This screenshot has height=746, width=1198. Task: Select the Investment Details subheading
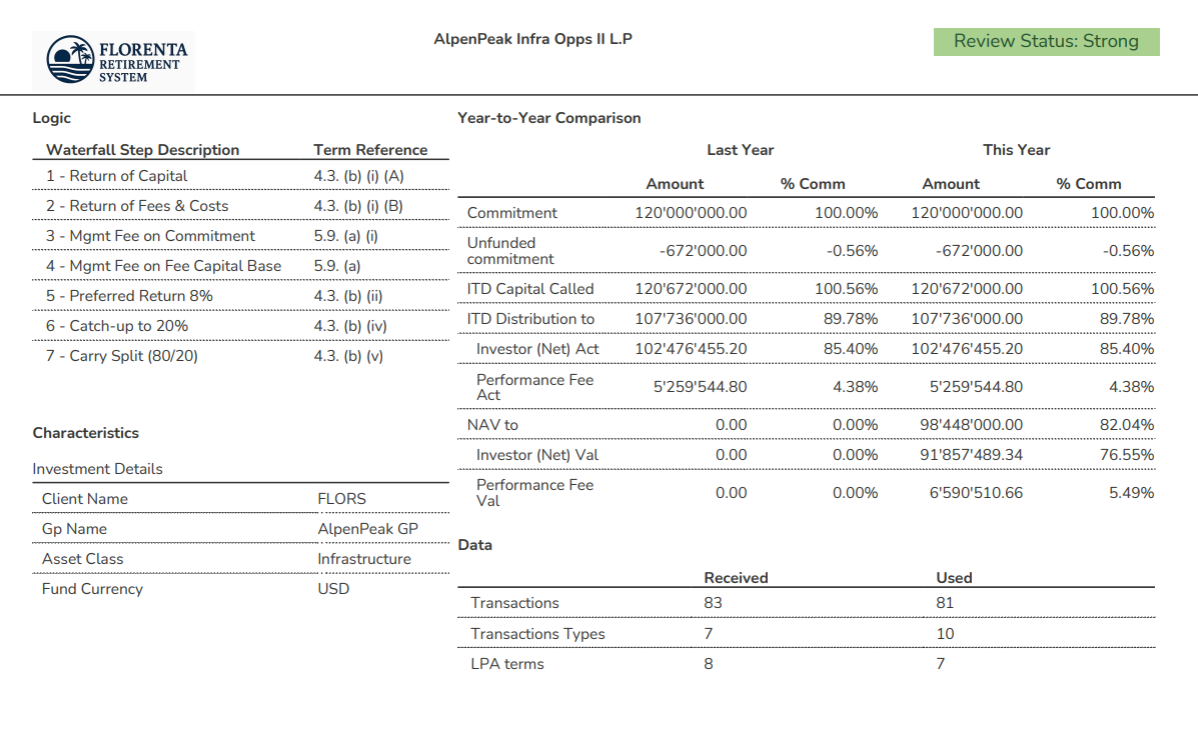point(97,469)
